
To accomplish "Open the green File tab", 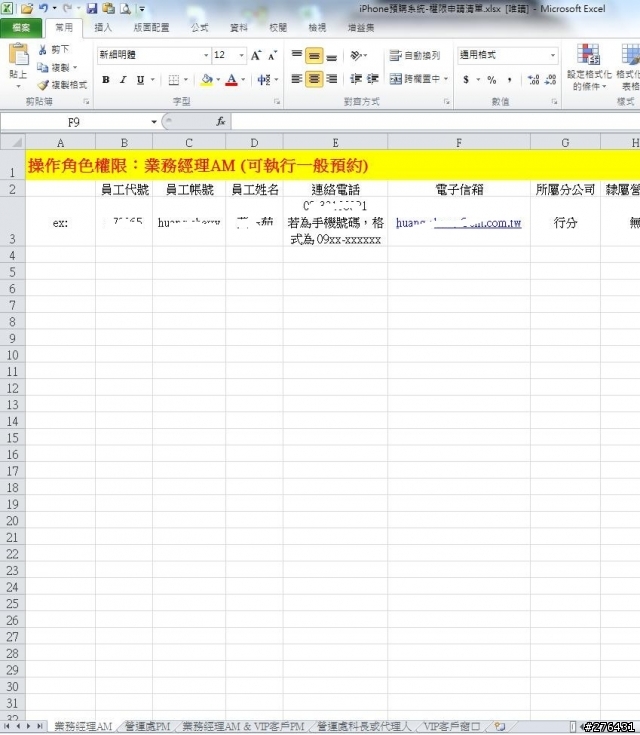I will pyautogui.click(x=21, y=28).
